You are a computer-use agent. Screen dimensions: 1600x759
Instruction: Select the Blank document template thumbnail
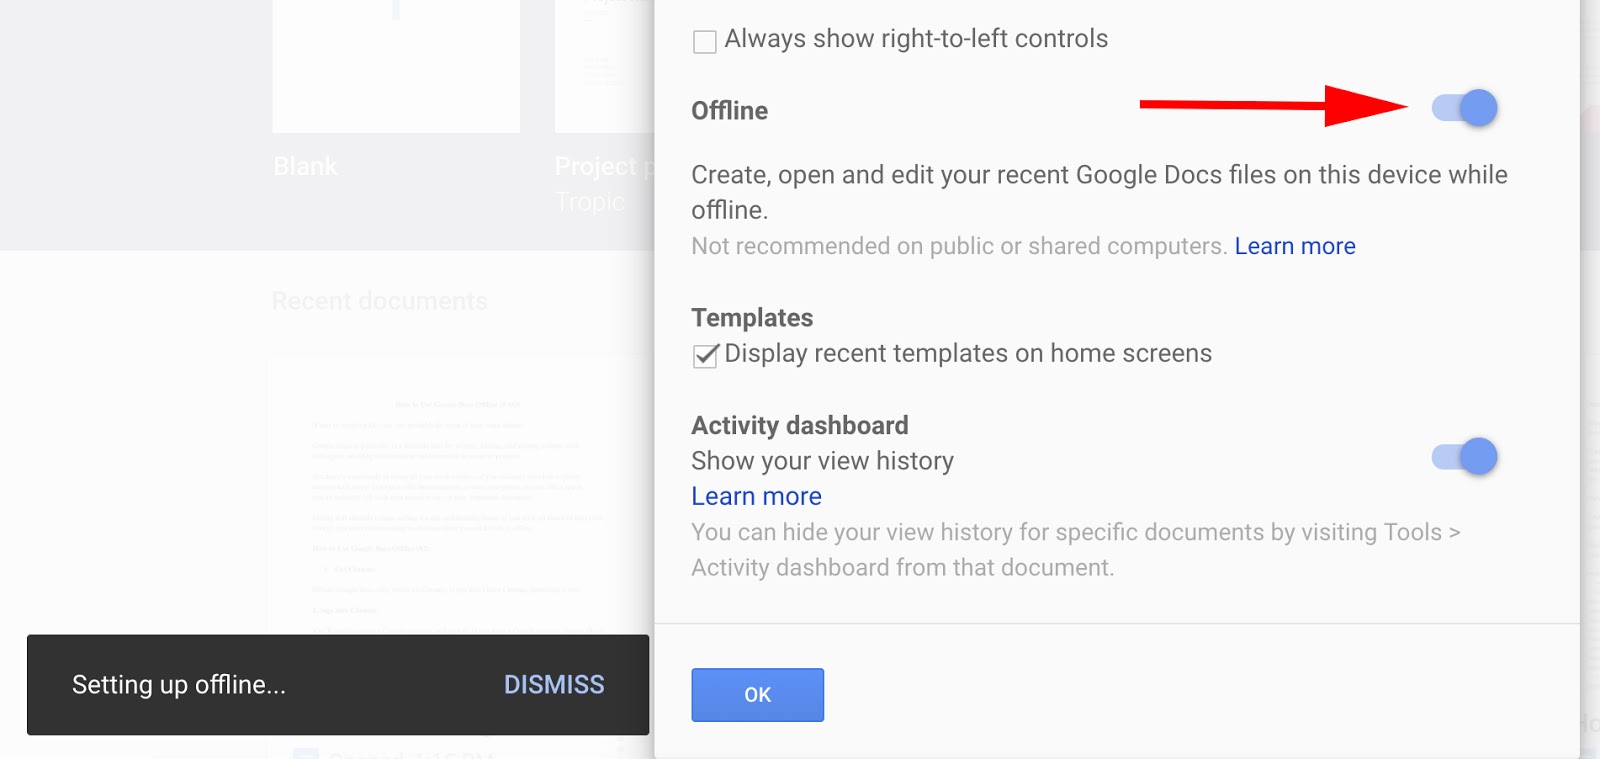coord(396,66)
